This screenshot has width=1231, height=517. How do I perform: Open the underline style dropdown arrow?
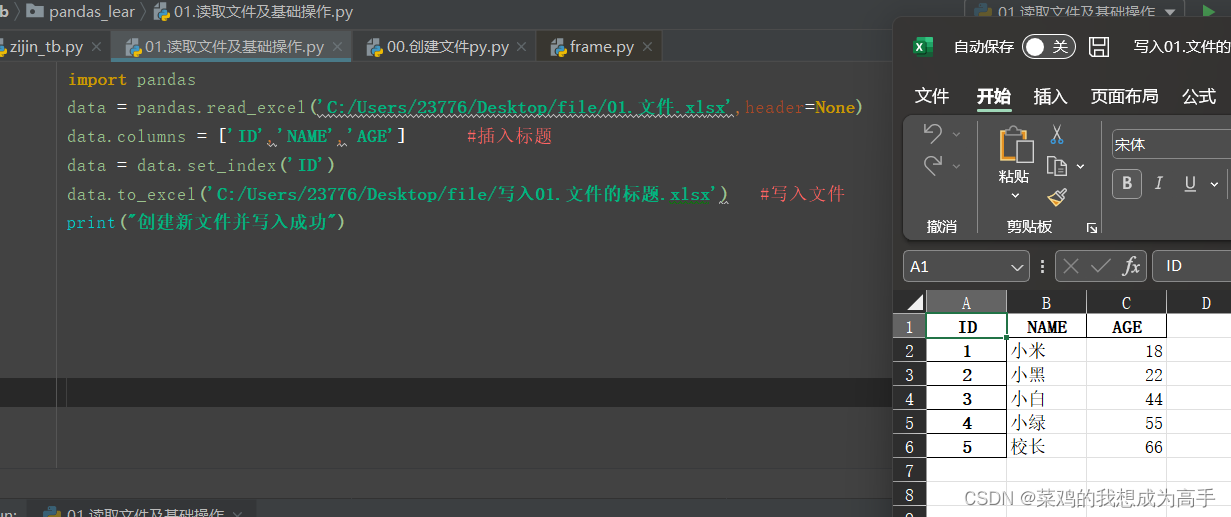click(x=1214, y=184)
